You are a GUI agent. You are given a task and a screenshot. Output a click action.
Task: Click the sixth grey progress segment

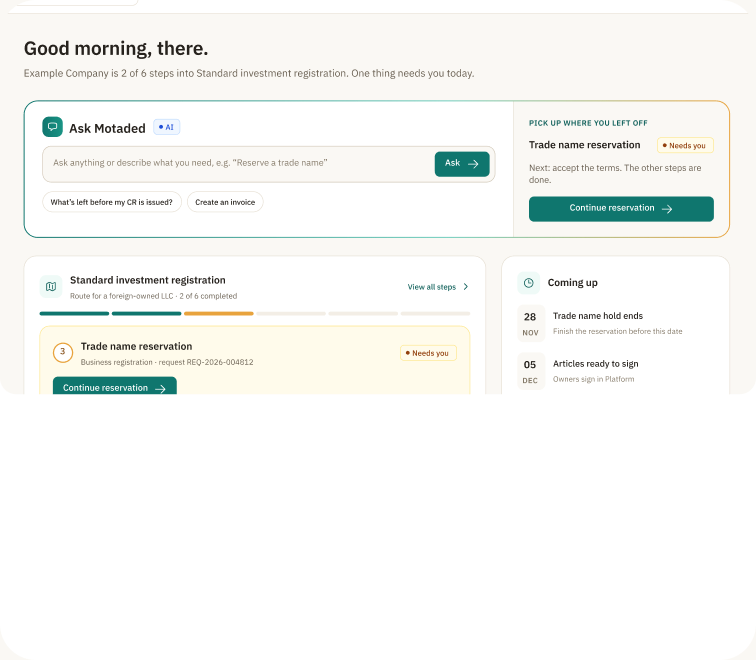[435, 313]
